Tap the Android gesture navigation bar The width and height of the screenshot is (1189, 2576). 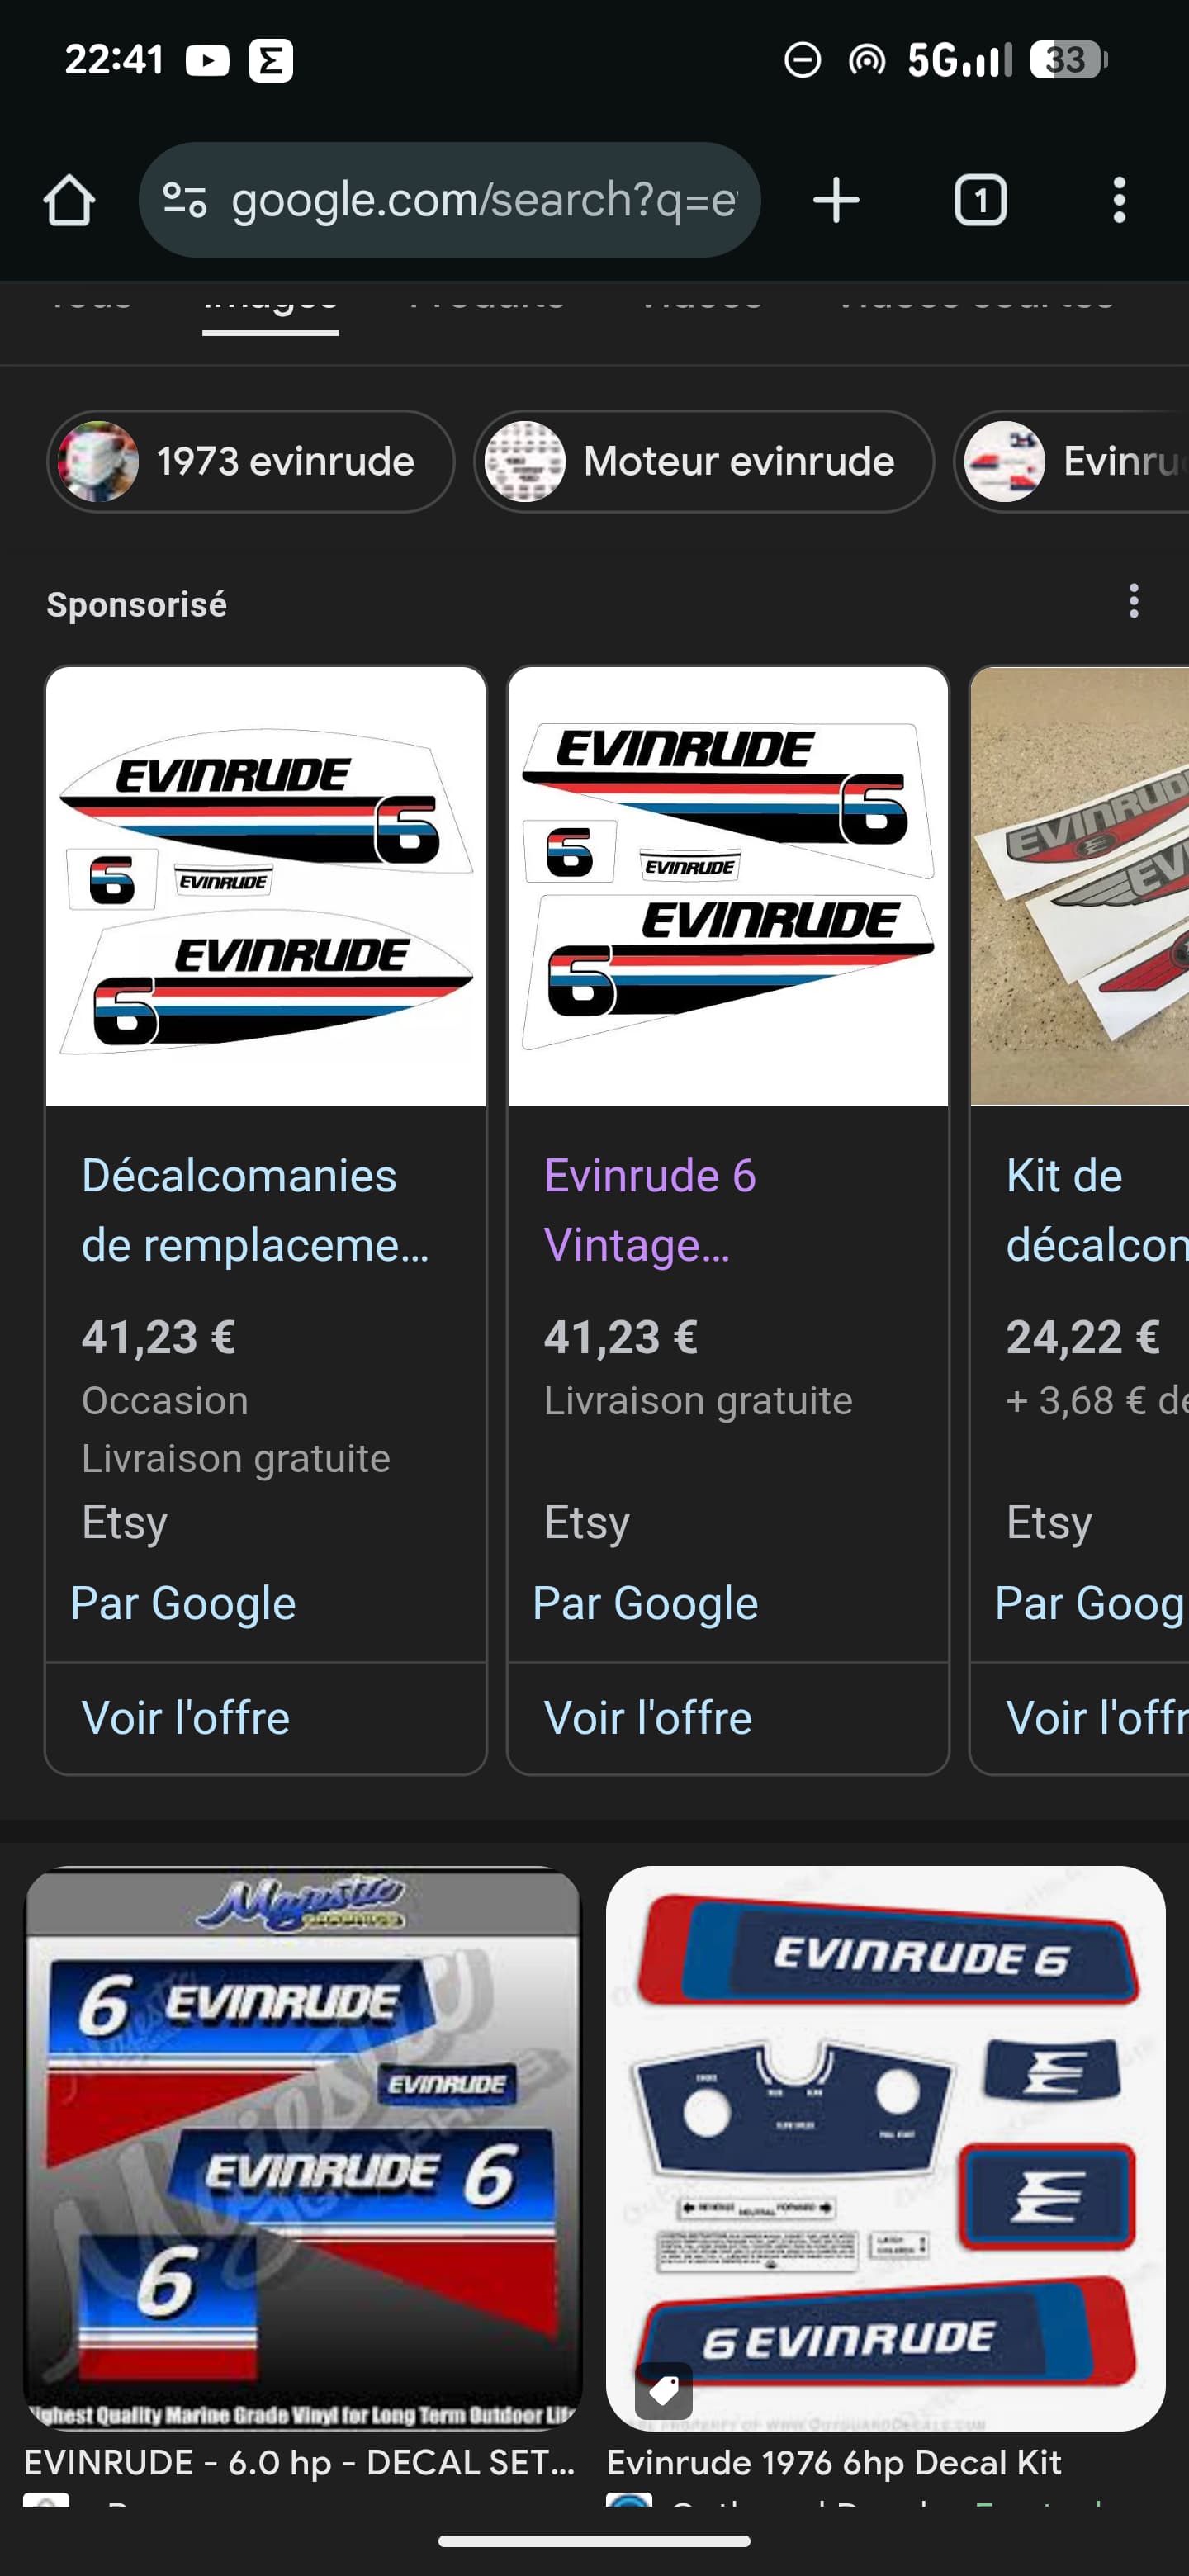[594, 2541]
